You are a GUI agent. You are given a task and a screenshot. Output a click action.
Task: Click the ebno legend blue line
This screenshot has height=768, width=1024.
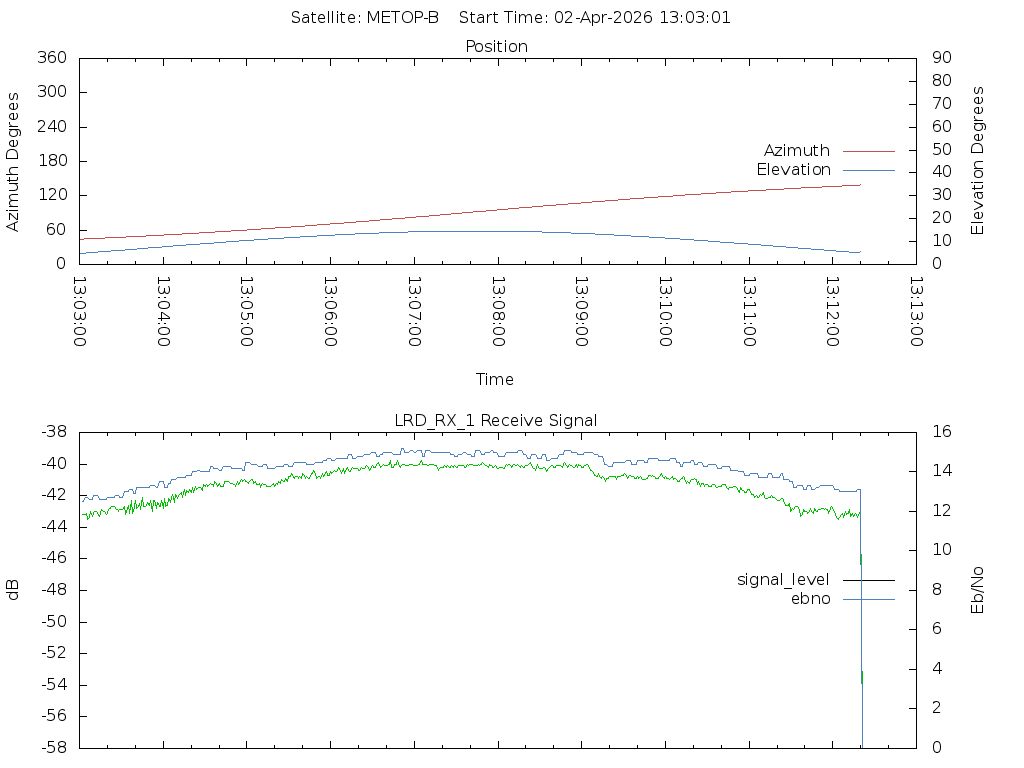[x=869, y=599]
